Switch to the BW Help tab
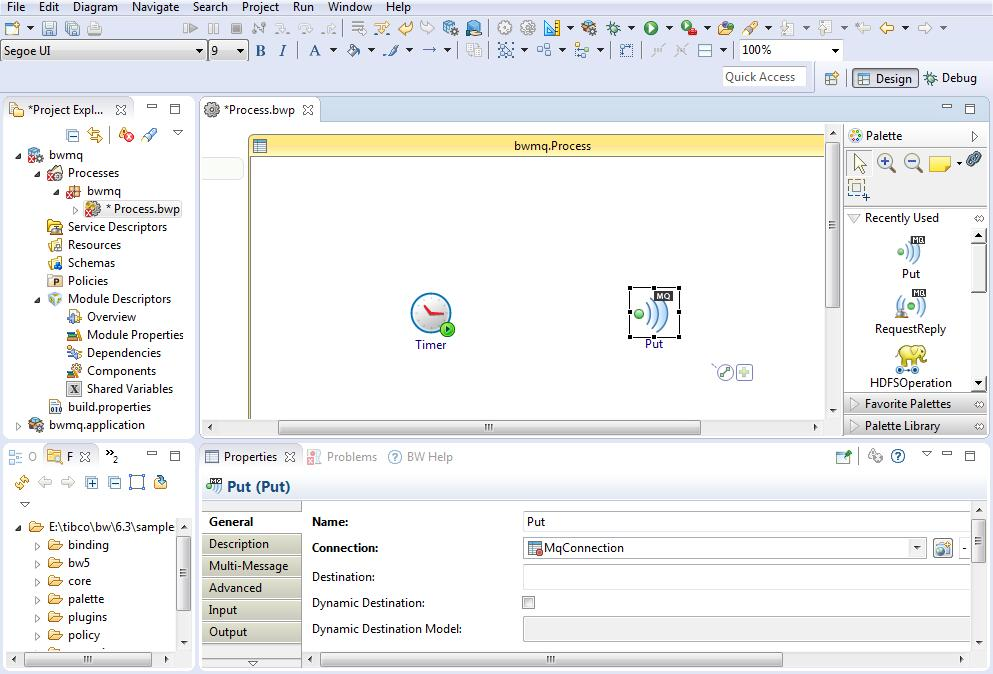The image size is (993, 674). tap(421, 457)
